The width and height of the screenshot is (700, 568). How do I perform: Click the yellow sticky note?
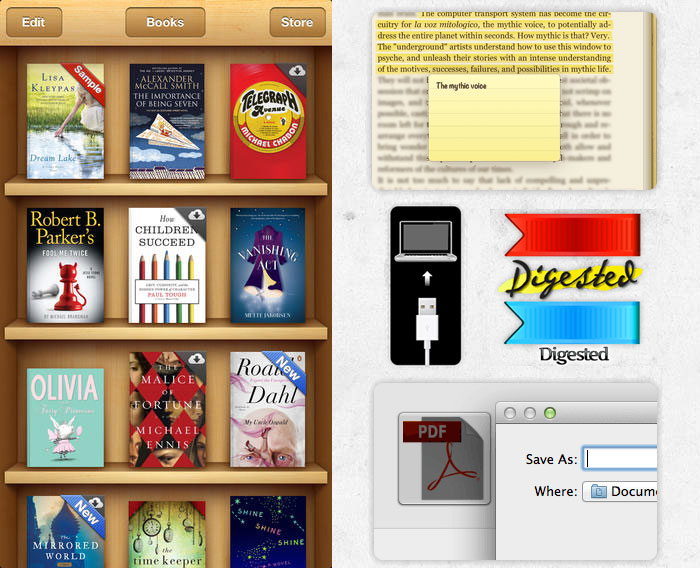pyautogui.click(x=494, y=120)
